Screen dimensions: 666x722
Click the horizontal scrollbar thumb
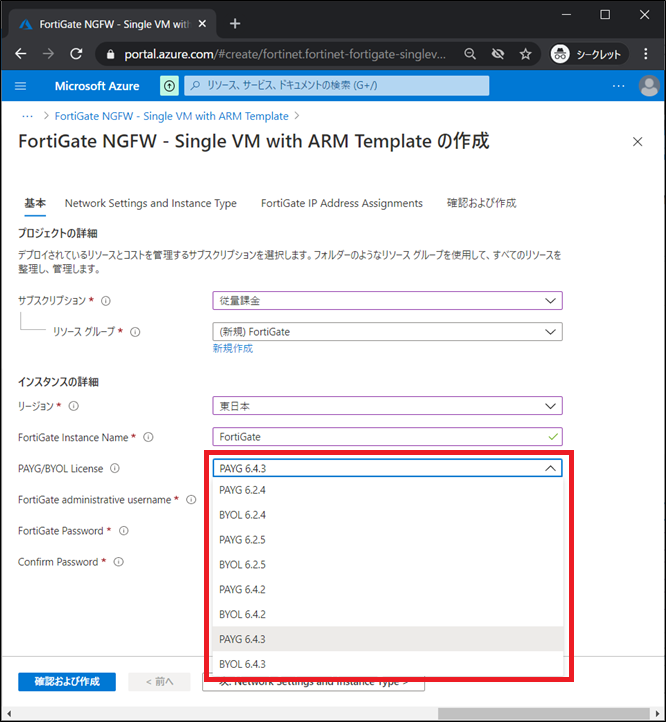pyautogui.click(x=543, y=714)
